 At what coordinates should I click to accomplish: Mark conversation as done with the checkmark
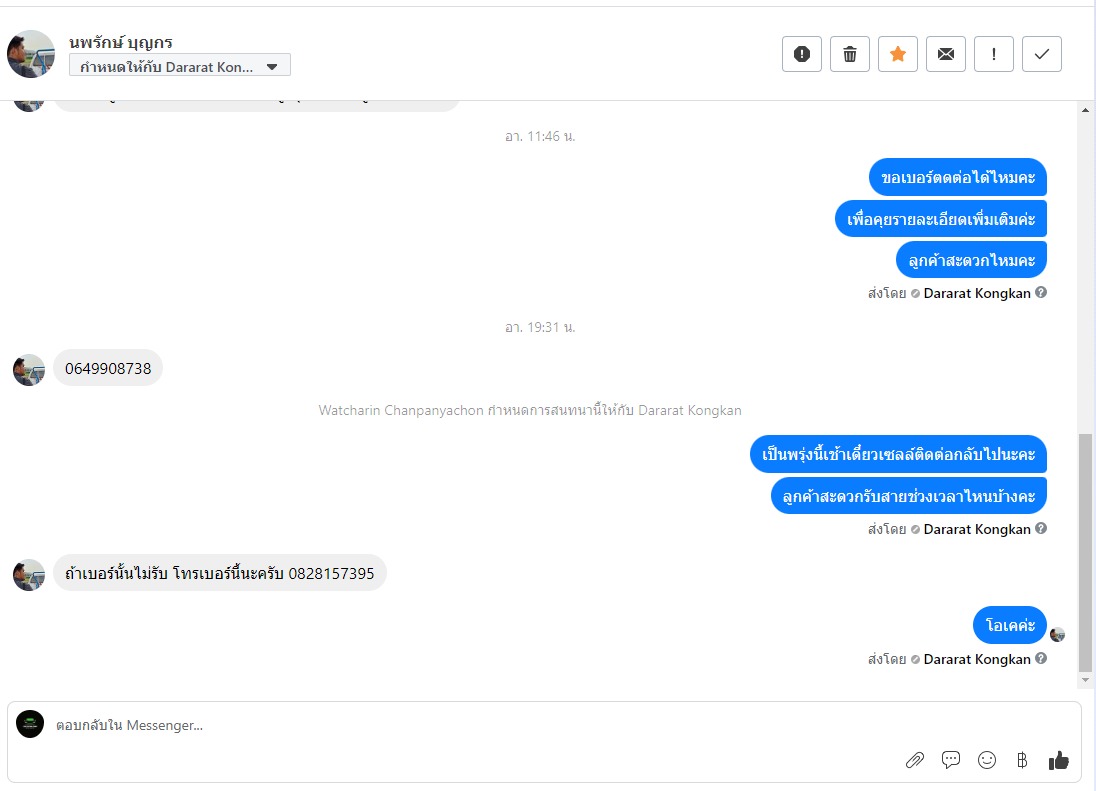pos(1042,54)
